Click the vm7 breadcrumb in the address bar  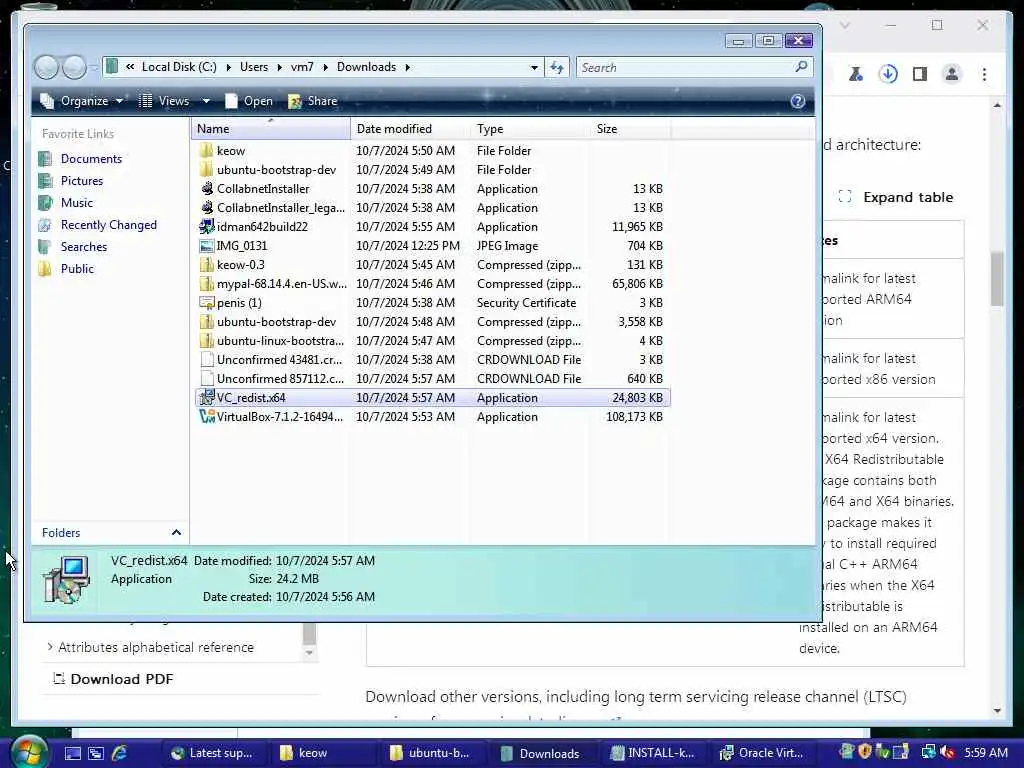302,67
